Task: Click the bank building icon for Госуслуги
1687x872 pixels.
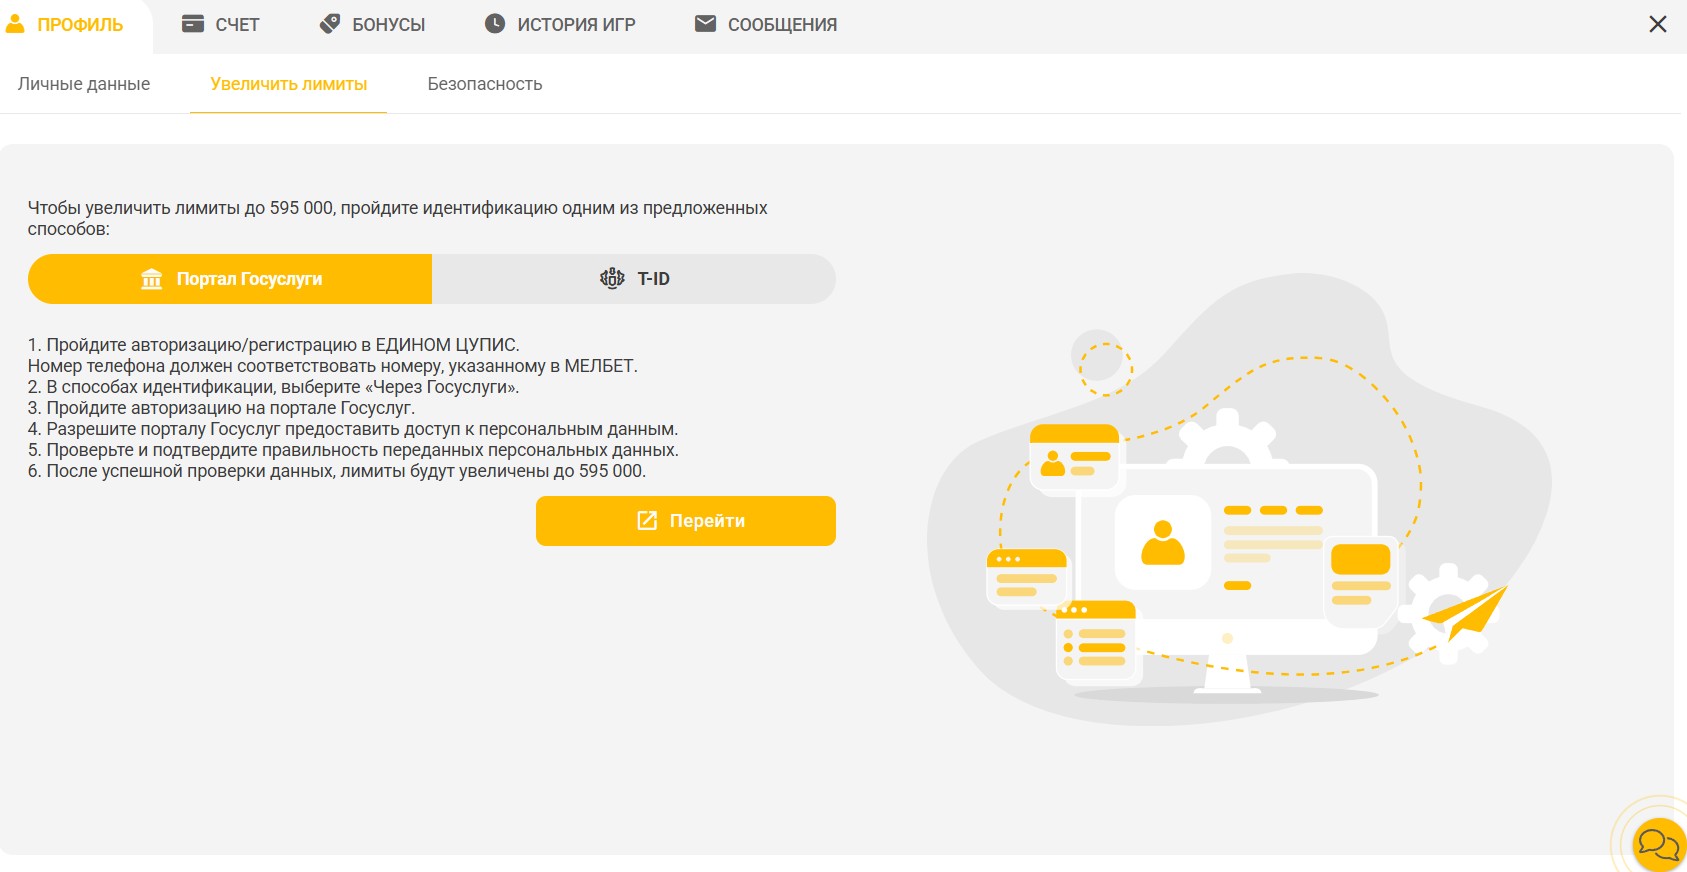Action: point(152,279)
